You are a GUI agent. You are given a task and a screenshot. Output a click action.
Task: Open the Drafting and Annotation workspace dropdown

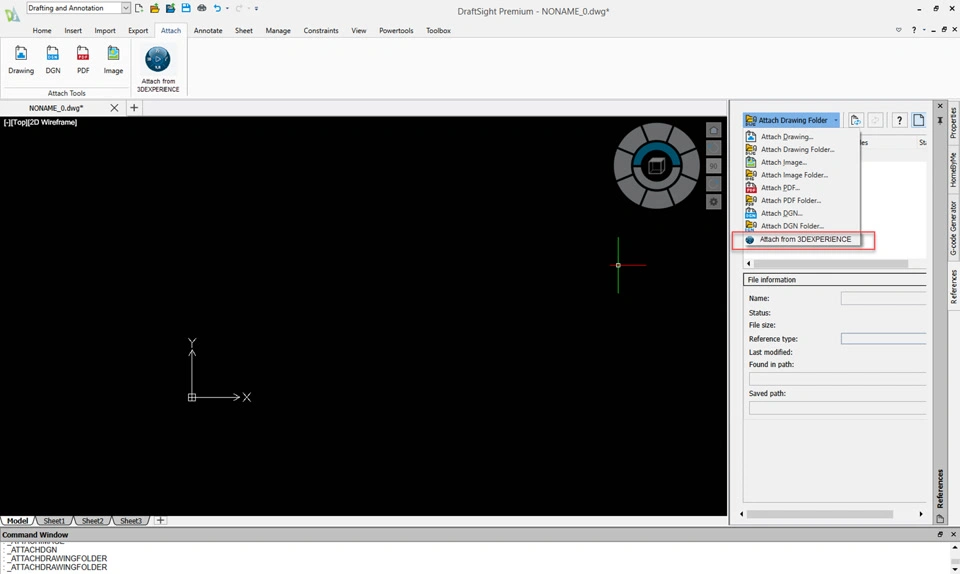point(126,8)
